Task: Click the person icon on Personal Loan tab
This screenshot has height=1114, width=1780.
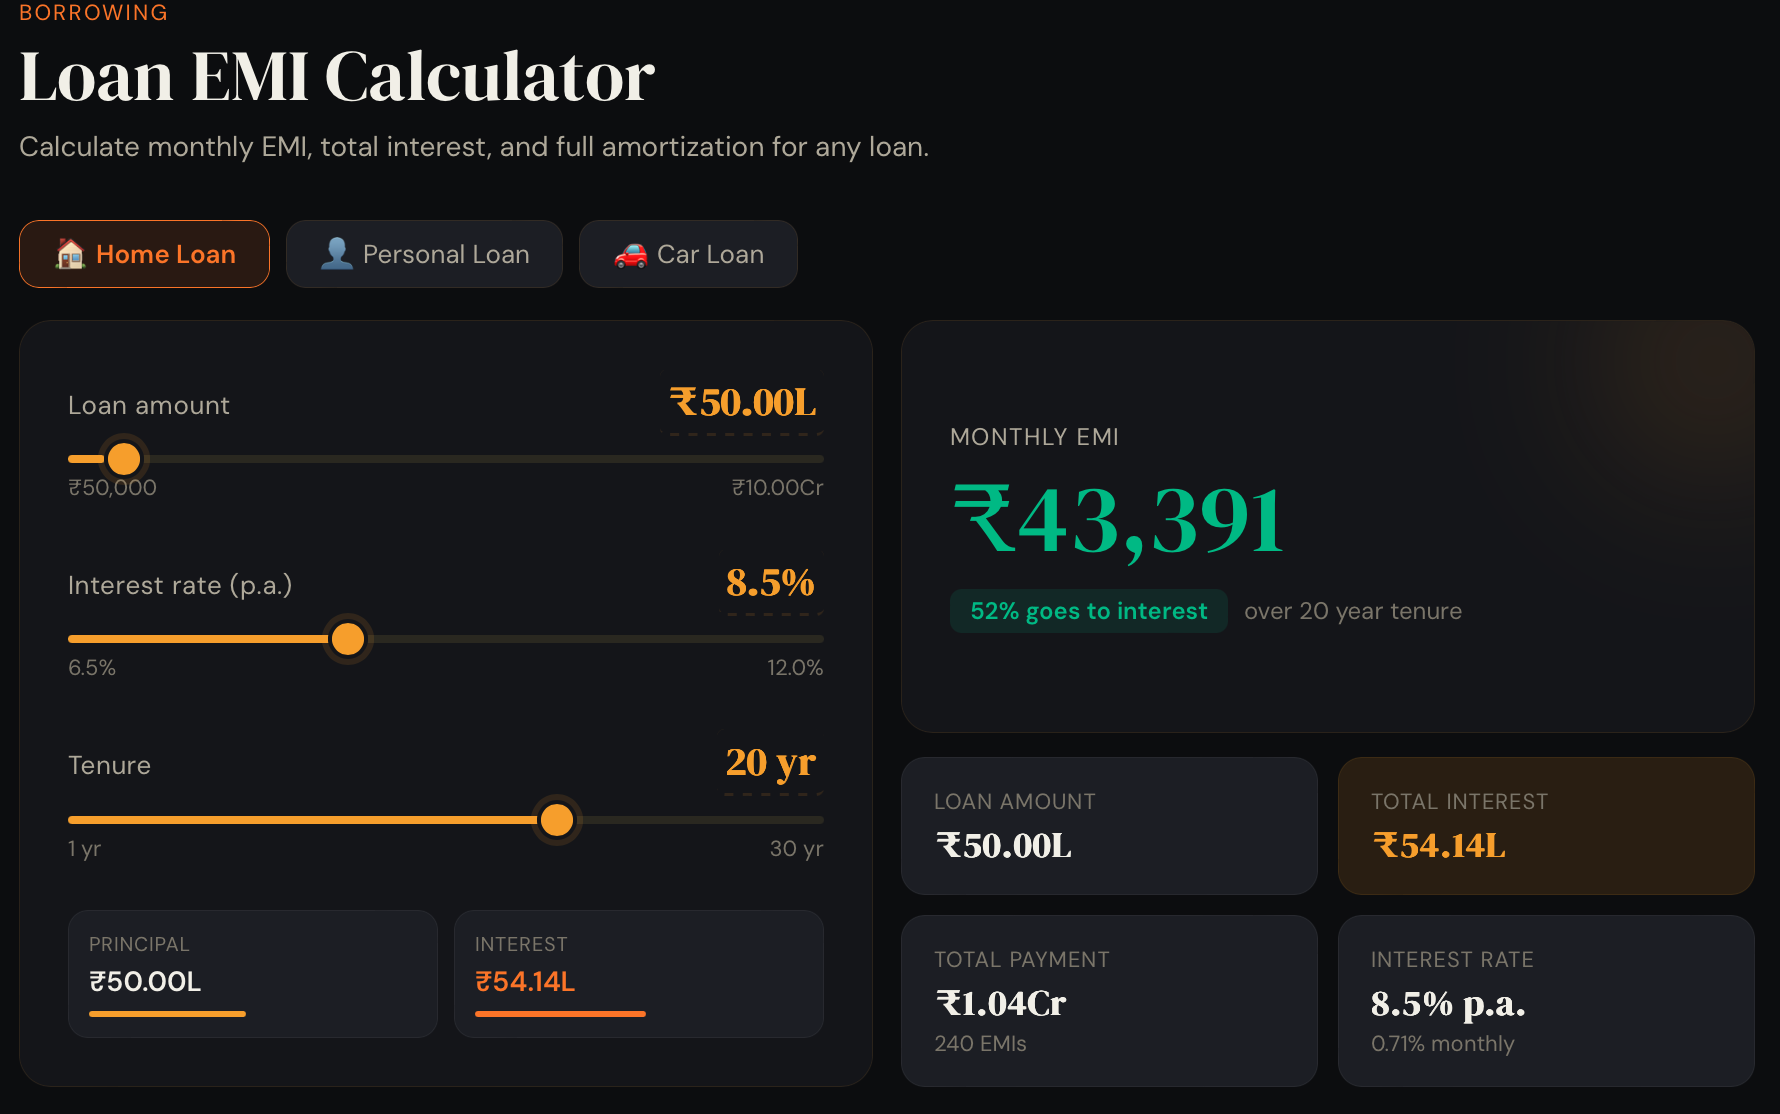Action: click(338, 253)
